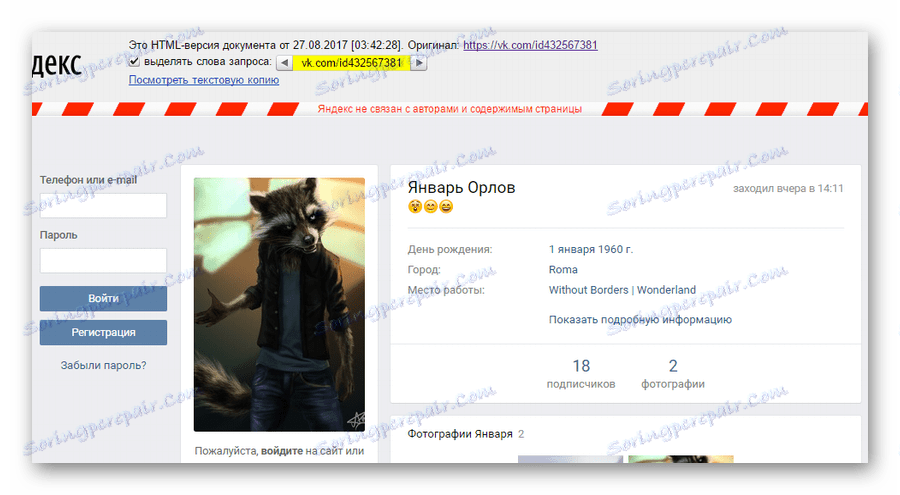Select the highlighted vk.com/id432567381 query field
This screenshot has width=900, height=495.
(352, 63)
